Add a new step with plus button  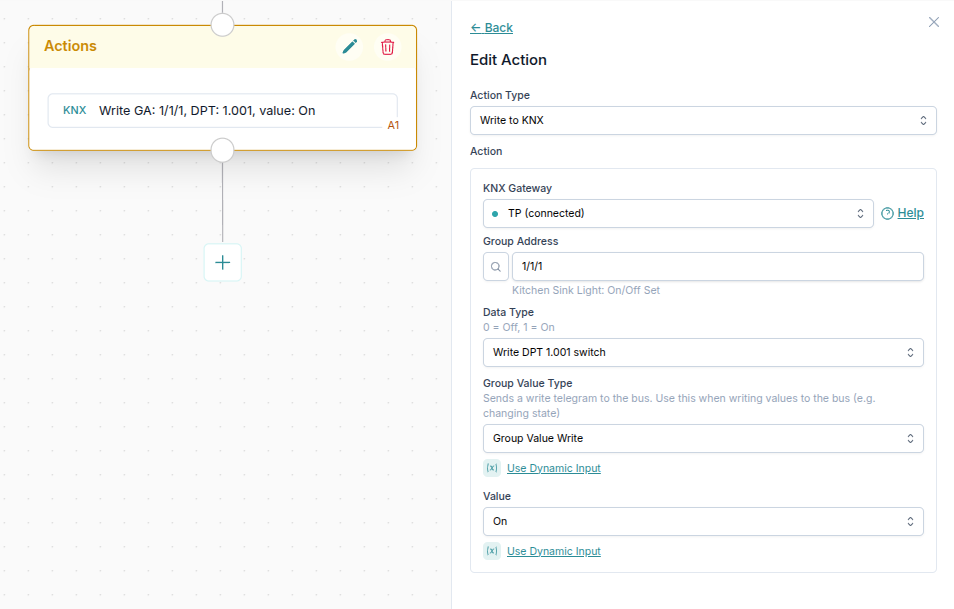click(222, 262)
